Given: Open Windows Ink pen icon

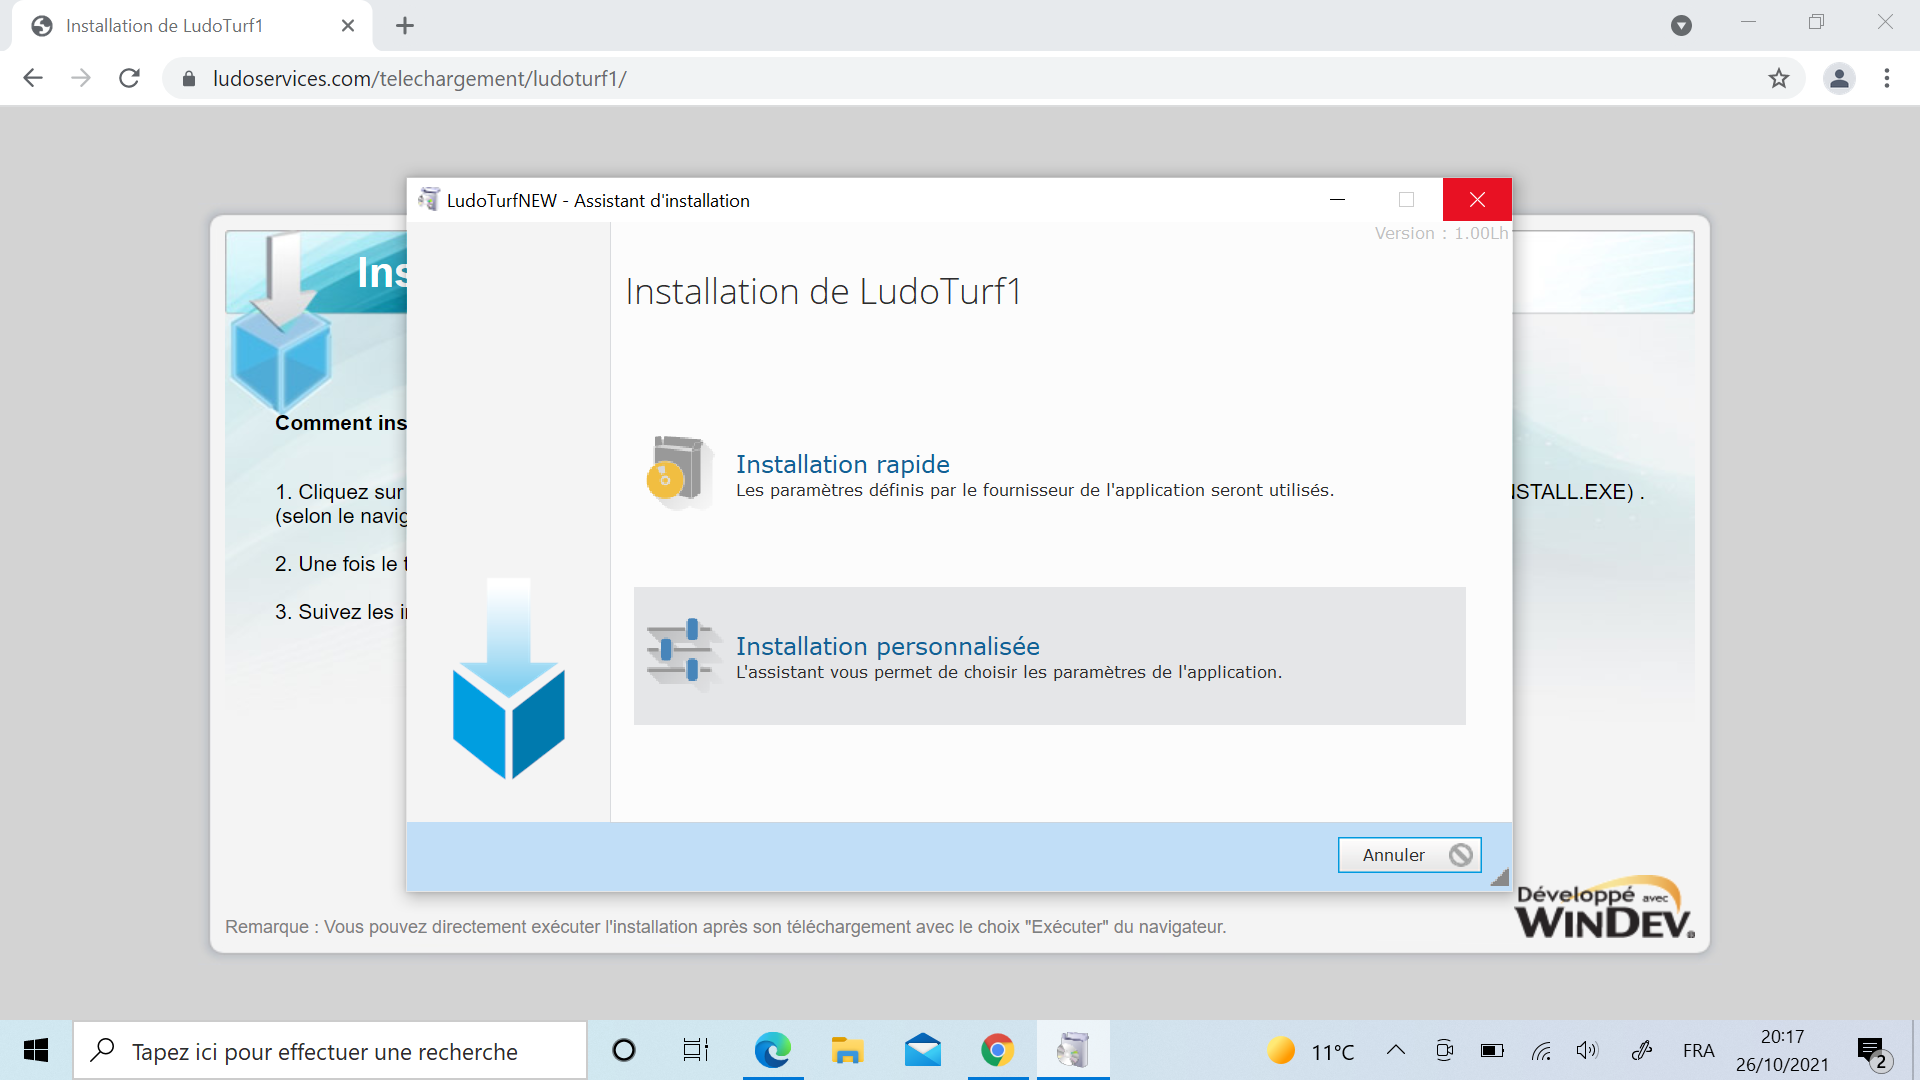Looking at the screenshot, I should click(x=1642, y=1050).
